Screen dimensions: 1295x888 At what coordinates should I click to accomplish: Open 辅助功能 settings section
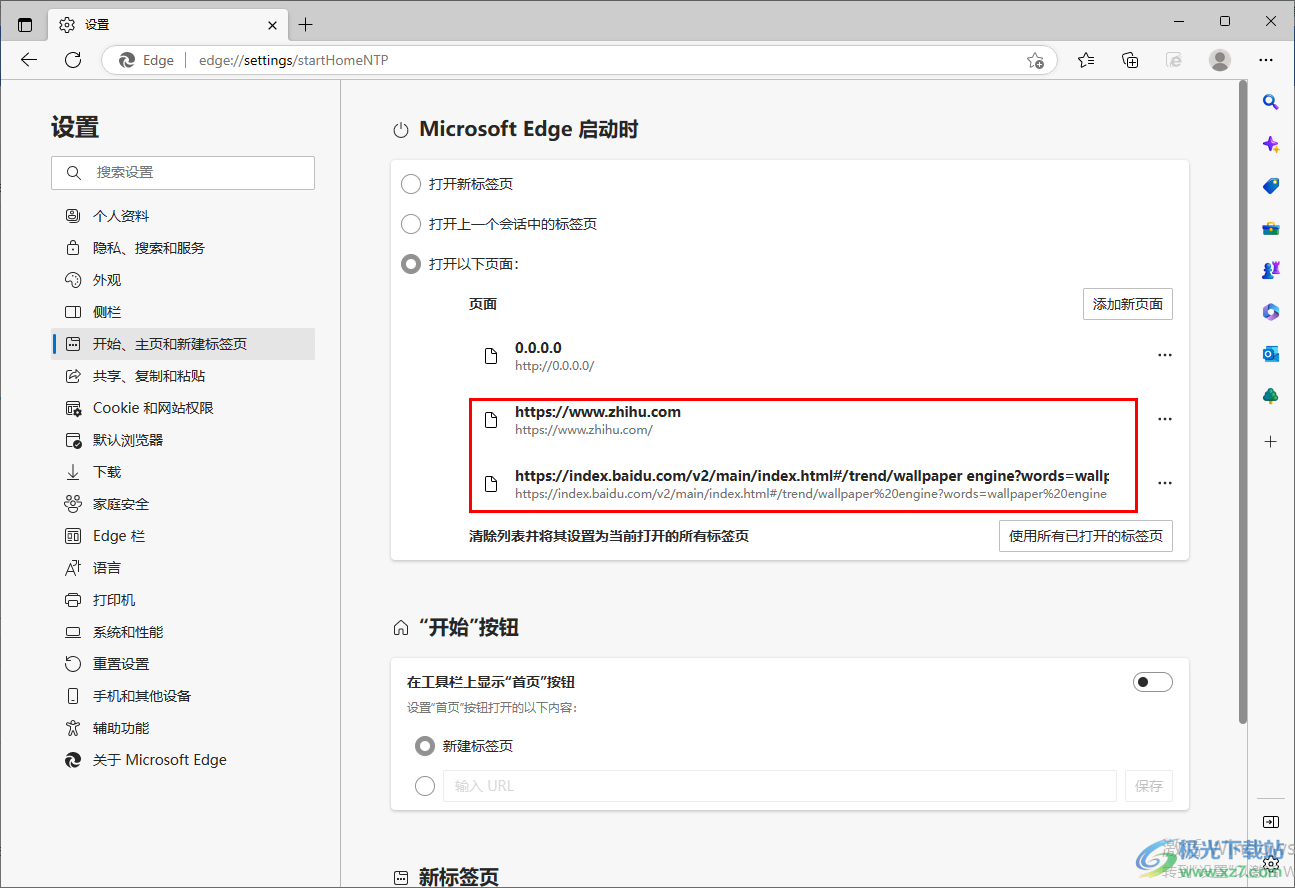[x=183, y=728]
